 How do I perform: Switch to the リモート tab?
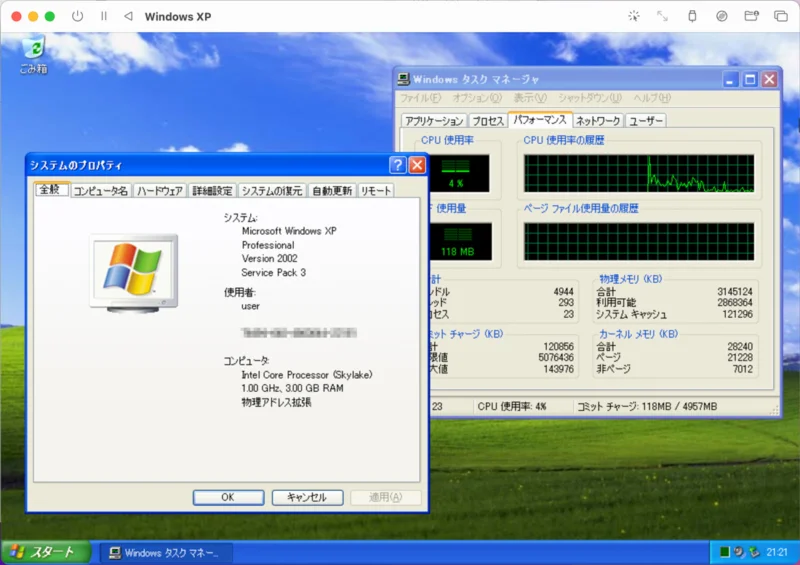coord(376,191)
